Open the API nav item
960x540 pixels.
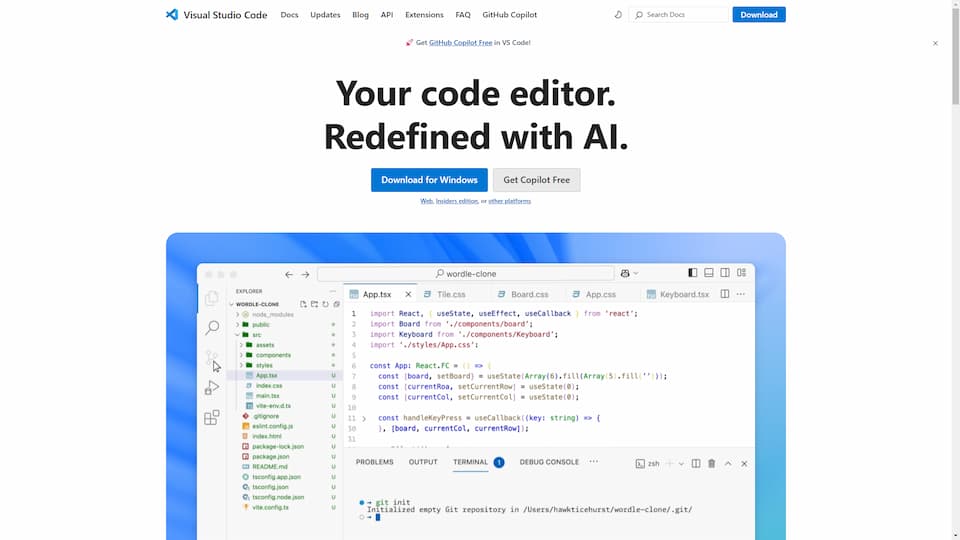click(x=387, y=15)
